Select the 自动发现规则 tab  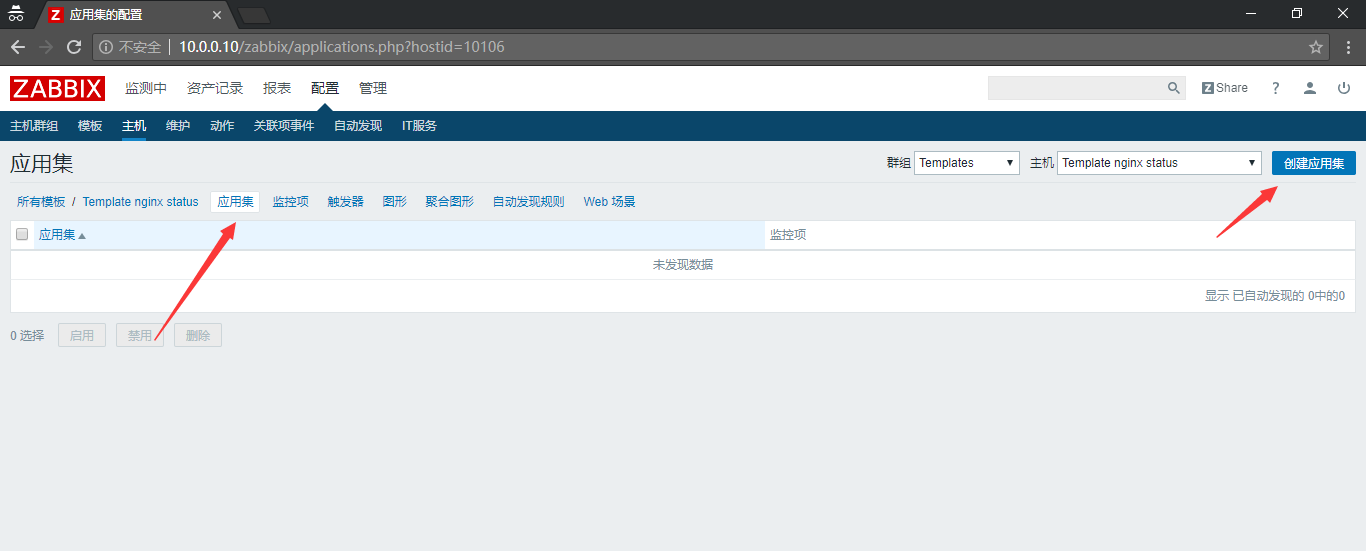528,202
